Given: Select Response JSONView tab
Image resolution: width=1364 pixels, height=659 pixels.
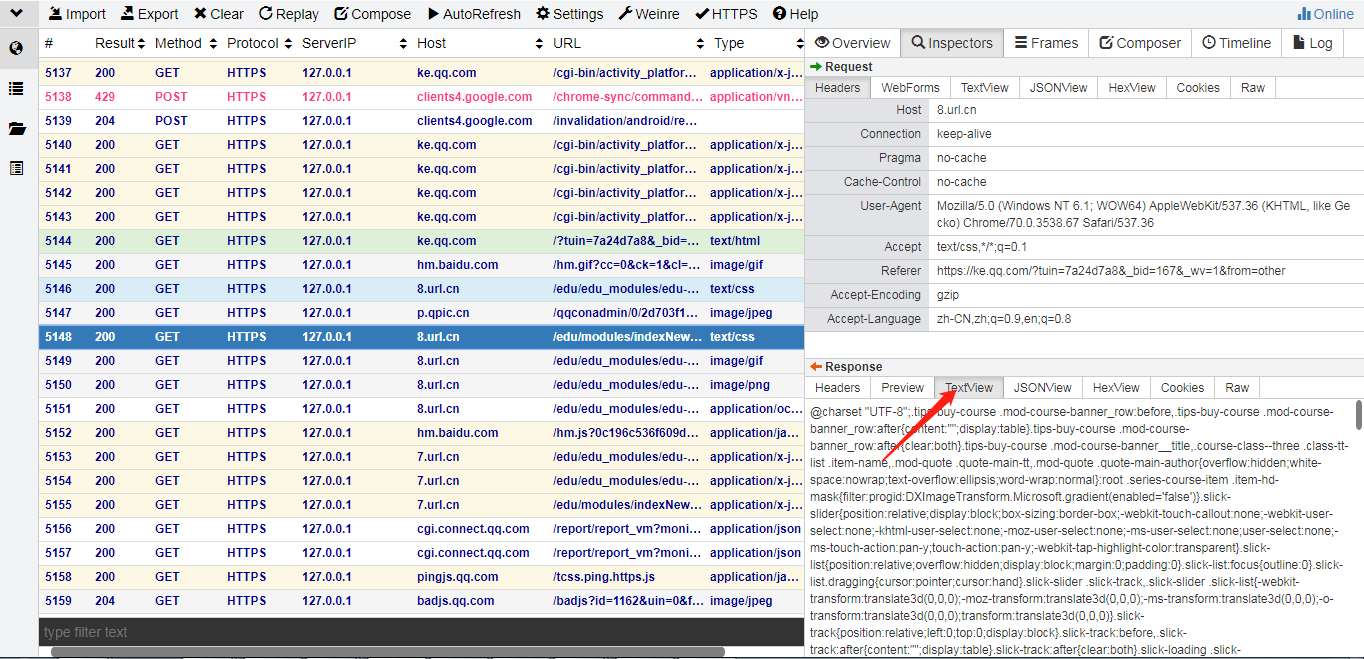Looking at the screenshot, I should click(1042, 388).
